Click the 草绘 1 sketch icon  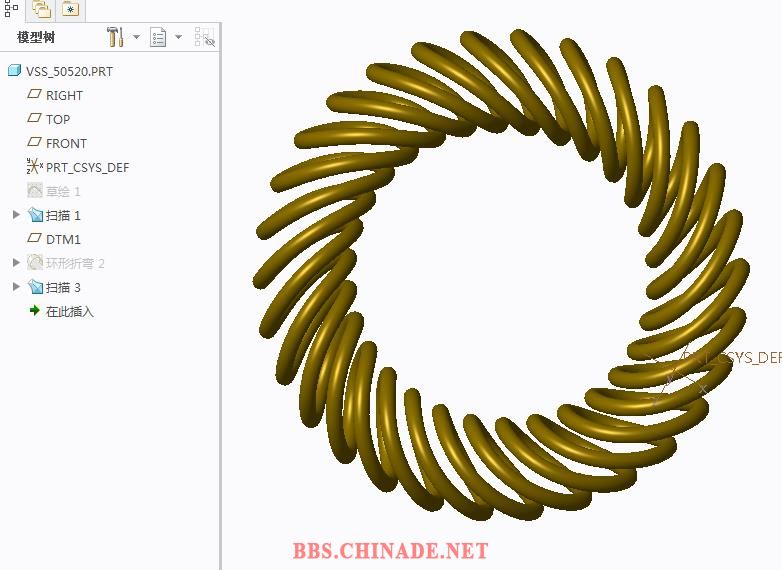point(34,190)
